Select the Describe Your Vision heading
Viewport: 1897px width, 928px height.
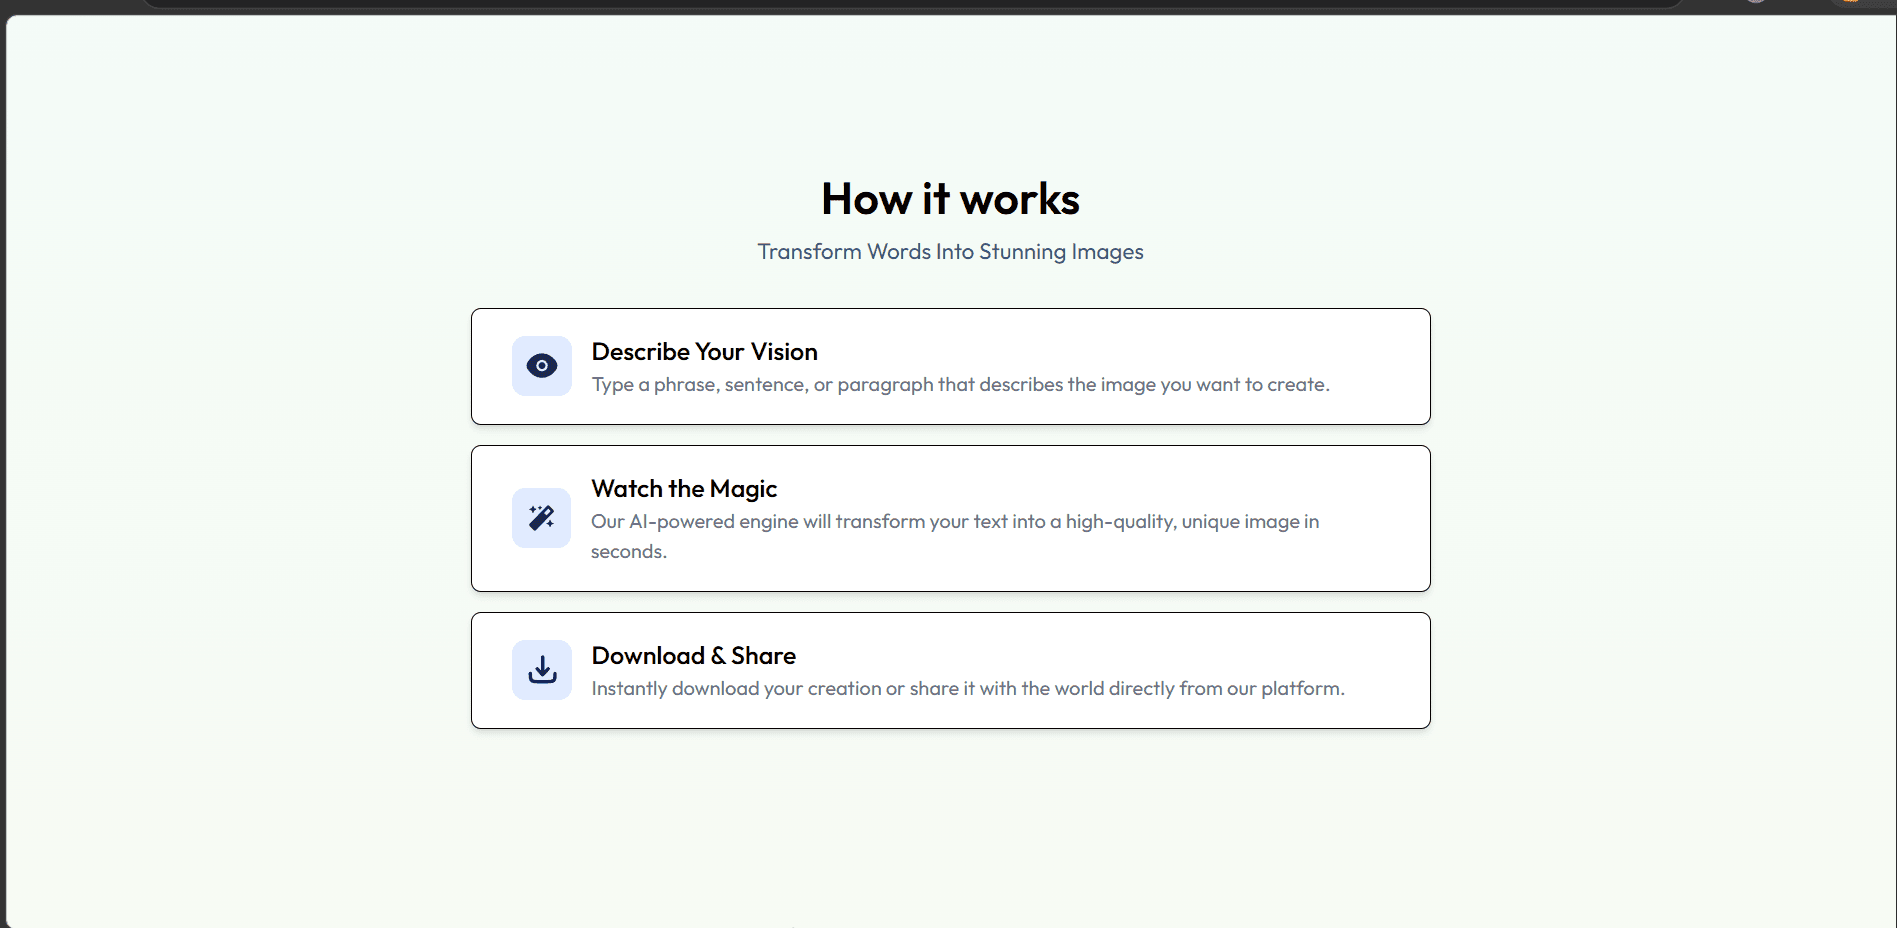pyautogui.click(x=705, y=352)
